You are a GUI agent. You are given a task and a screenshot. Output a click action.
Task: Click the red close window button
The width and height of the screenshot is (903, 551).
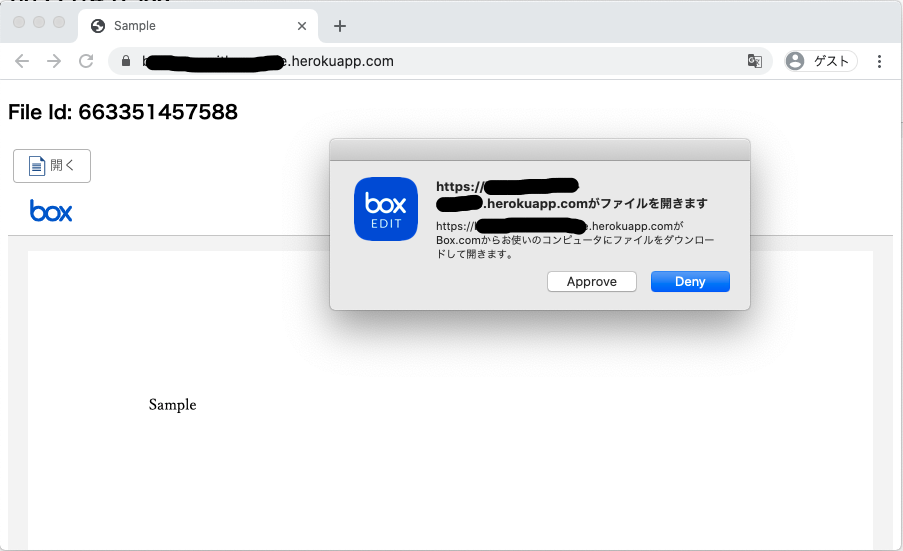point(19,22)
